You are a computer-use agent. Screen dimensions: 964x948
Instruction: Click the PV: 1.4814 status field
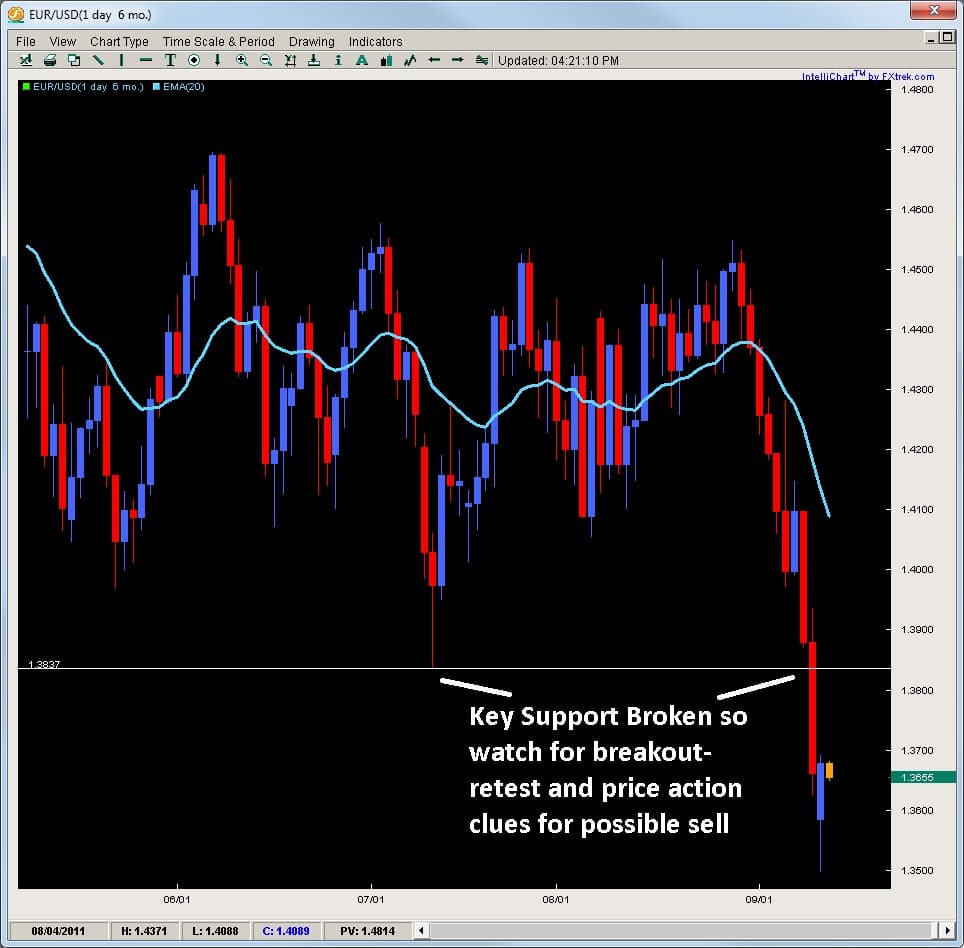(368, 931)
